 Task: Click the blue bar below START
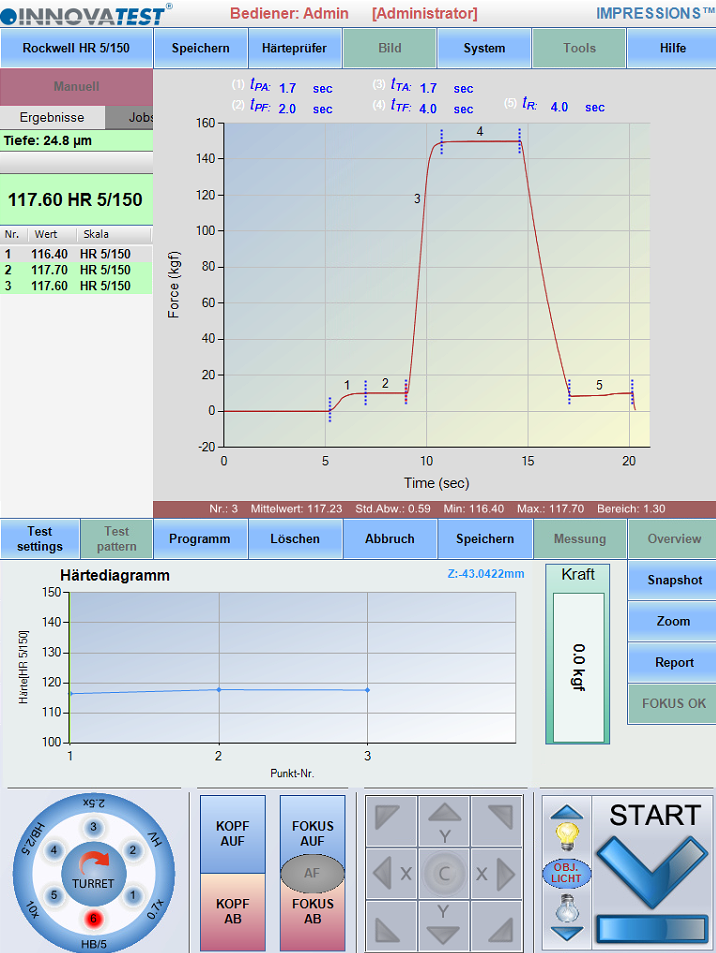pos(653,930)
